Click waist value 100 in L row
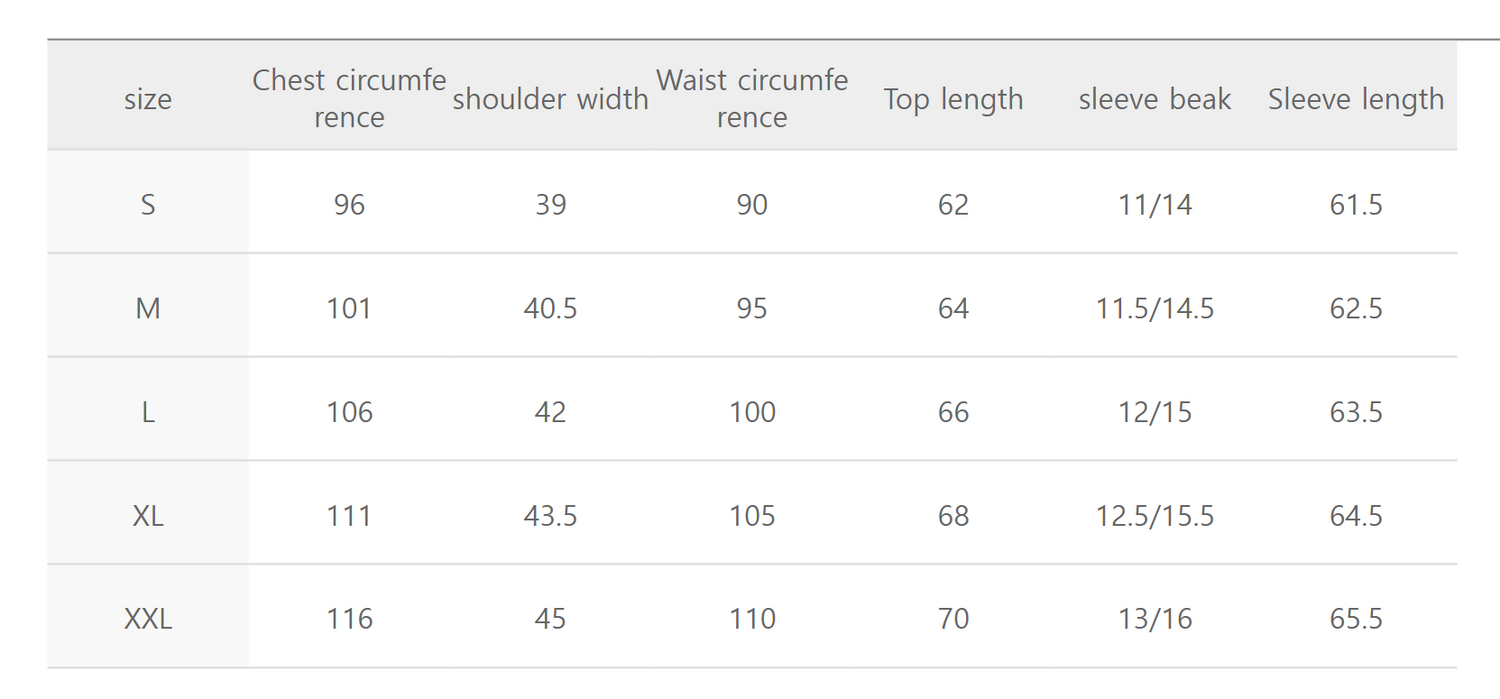Image resolution: width=1500 pixels, height=699 pixels. (x=752, y=412)
